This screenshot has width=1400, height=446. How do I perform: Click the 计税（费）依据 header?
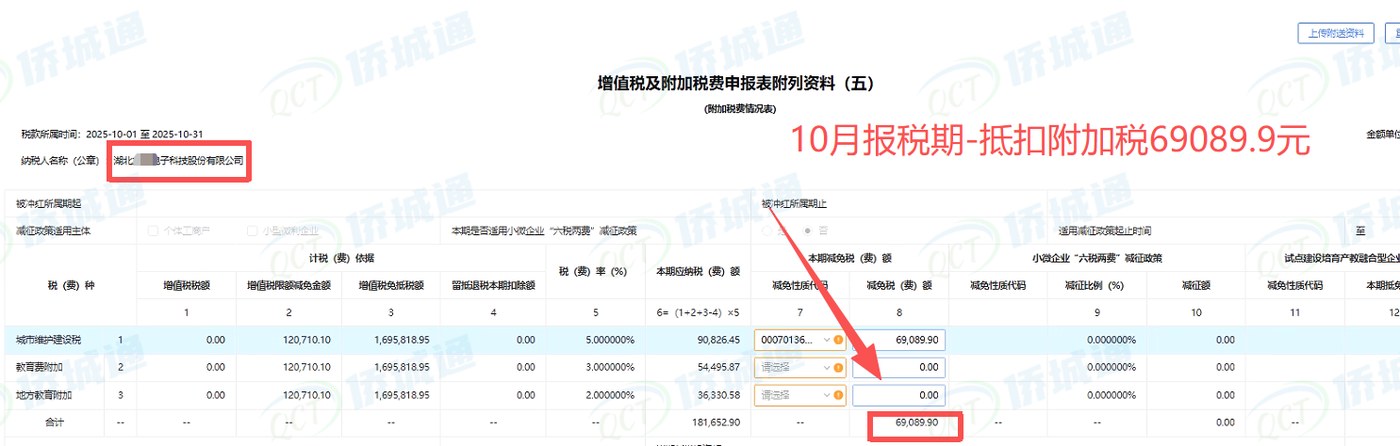click(342, 258)
